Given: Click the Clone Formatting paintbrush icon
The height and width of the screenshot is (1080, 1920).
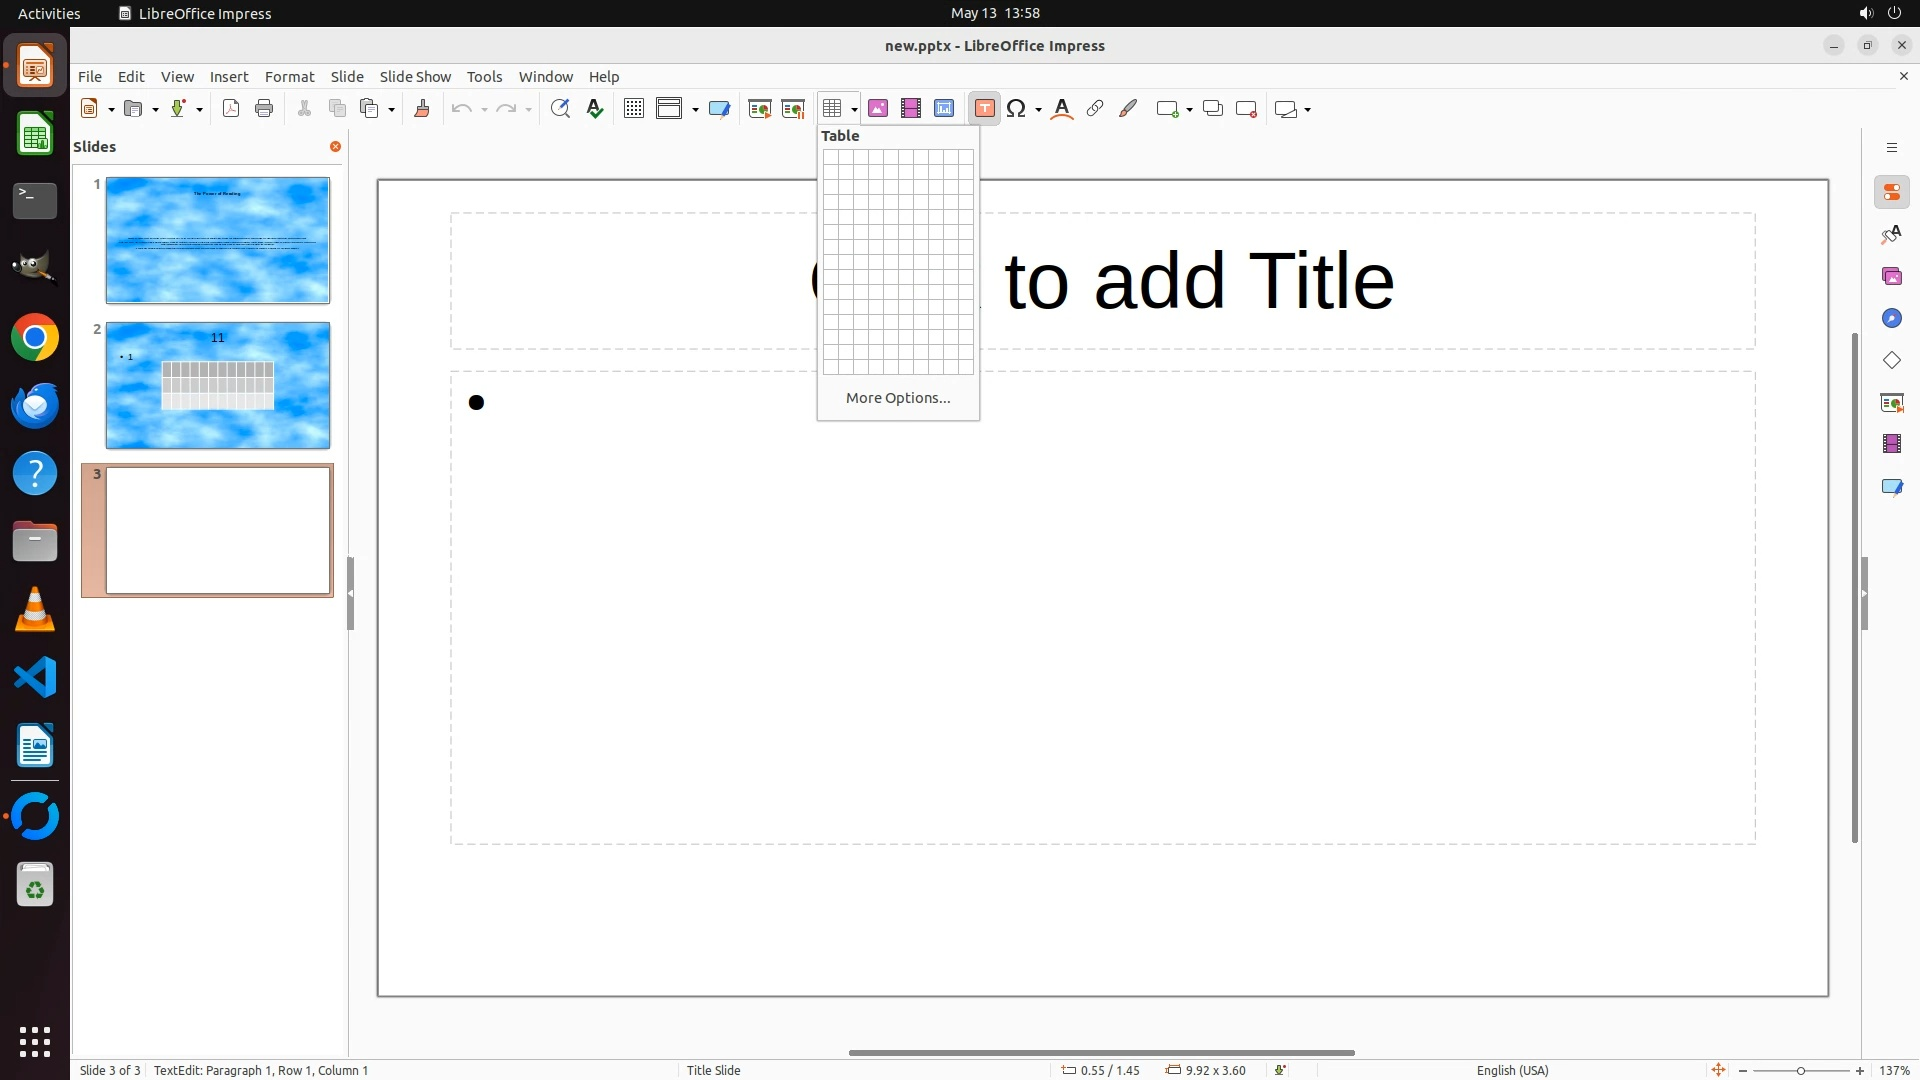Looking at the screenshot, I should pyautogui.click(x=422, y=109).
